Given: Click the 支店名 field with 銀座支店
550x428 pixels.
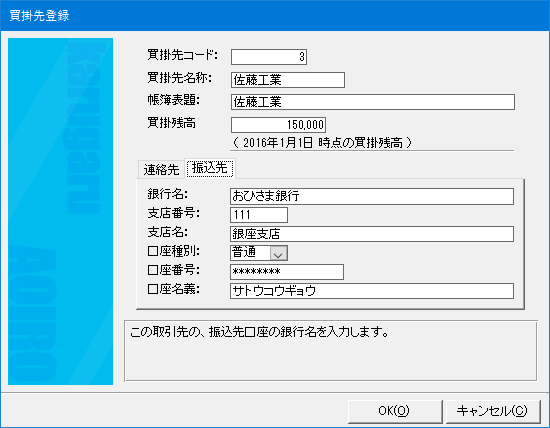Looking at the screenshot, I should (372, 234).
